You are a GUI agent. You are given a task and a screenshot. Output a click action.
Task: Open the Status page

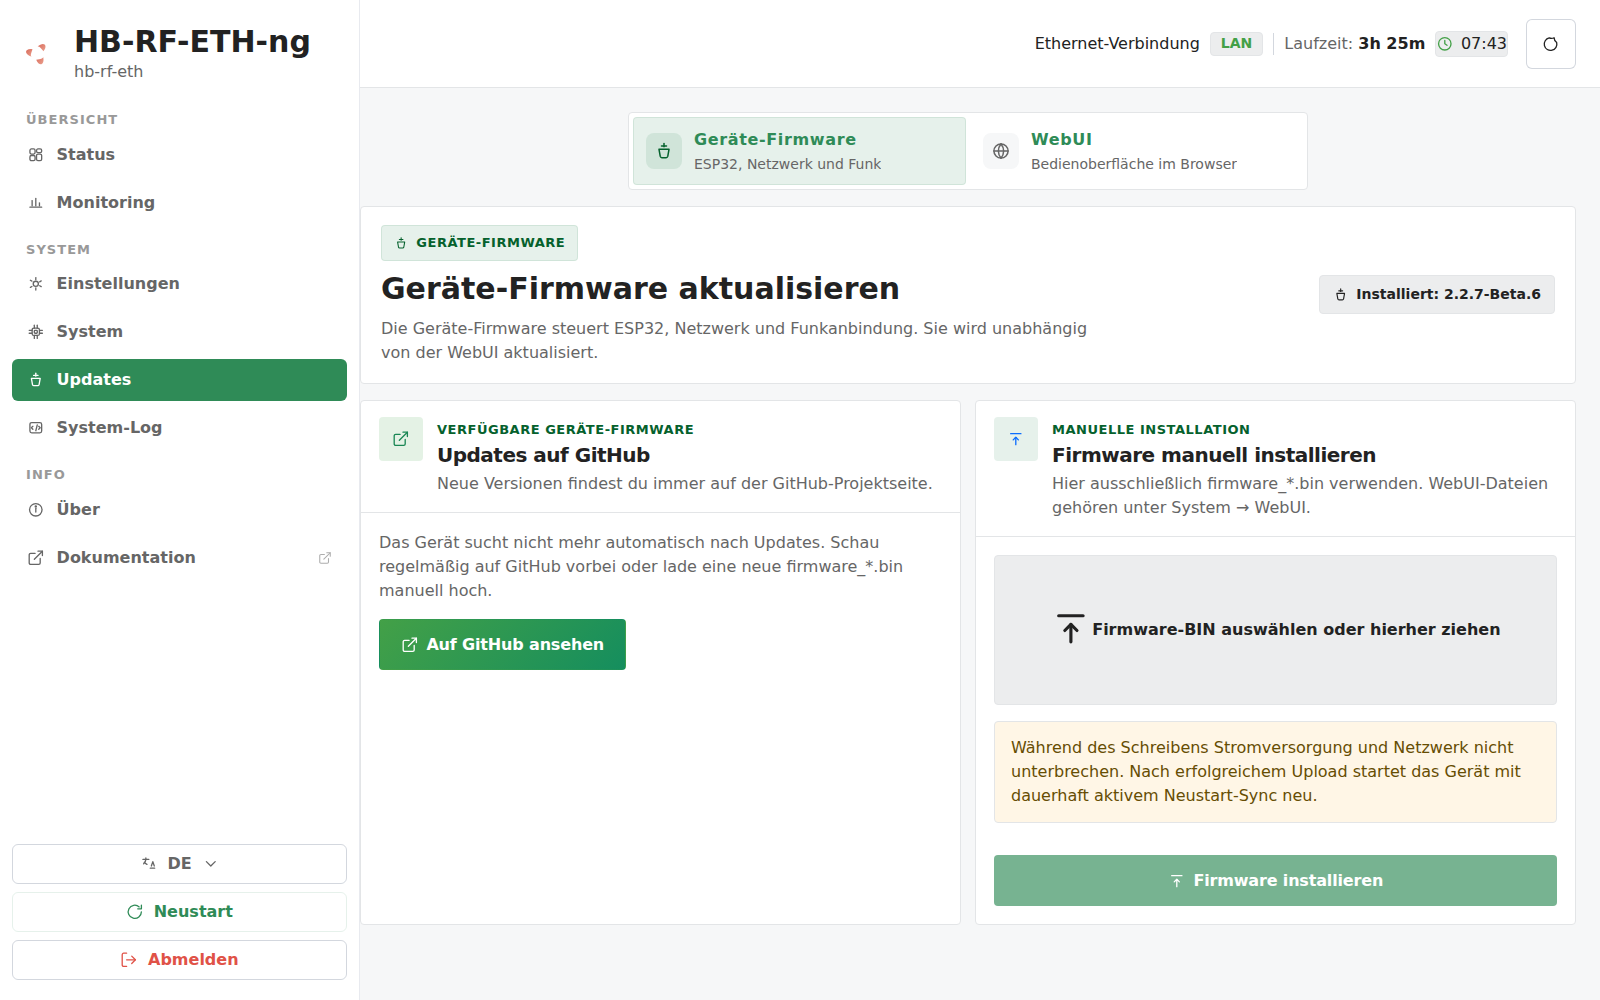179,155
